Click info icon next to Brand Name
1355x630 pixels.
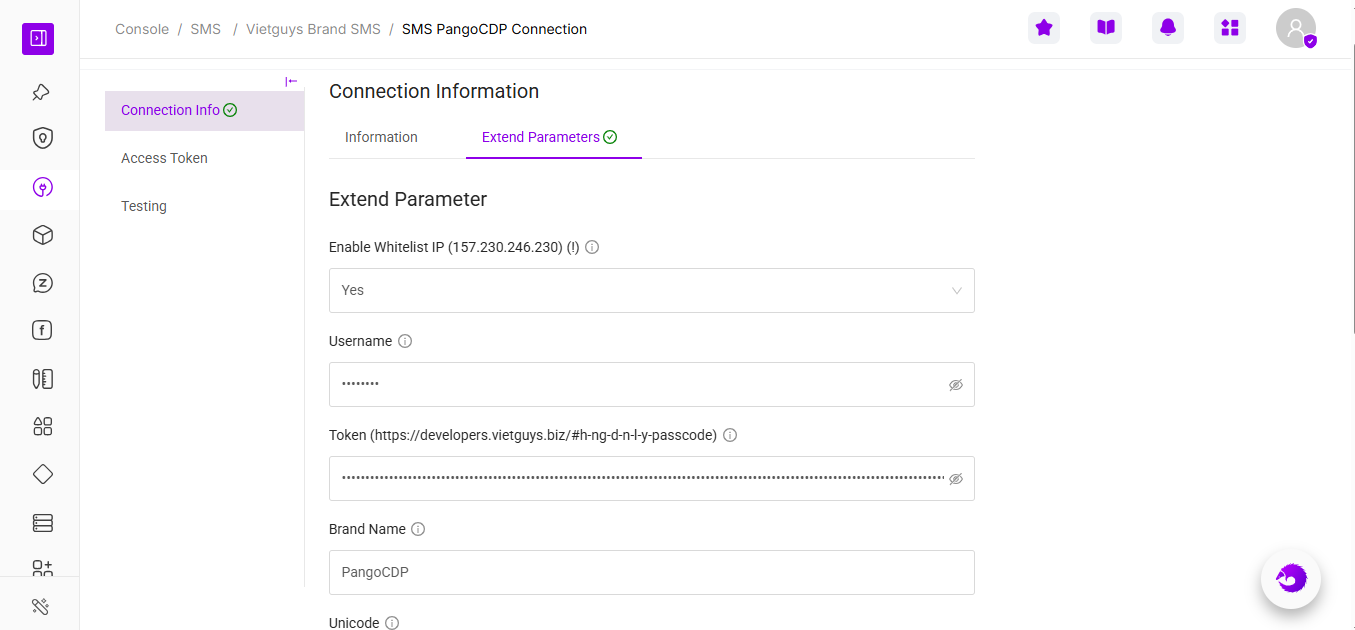click(x=418, y=529)
